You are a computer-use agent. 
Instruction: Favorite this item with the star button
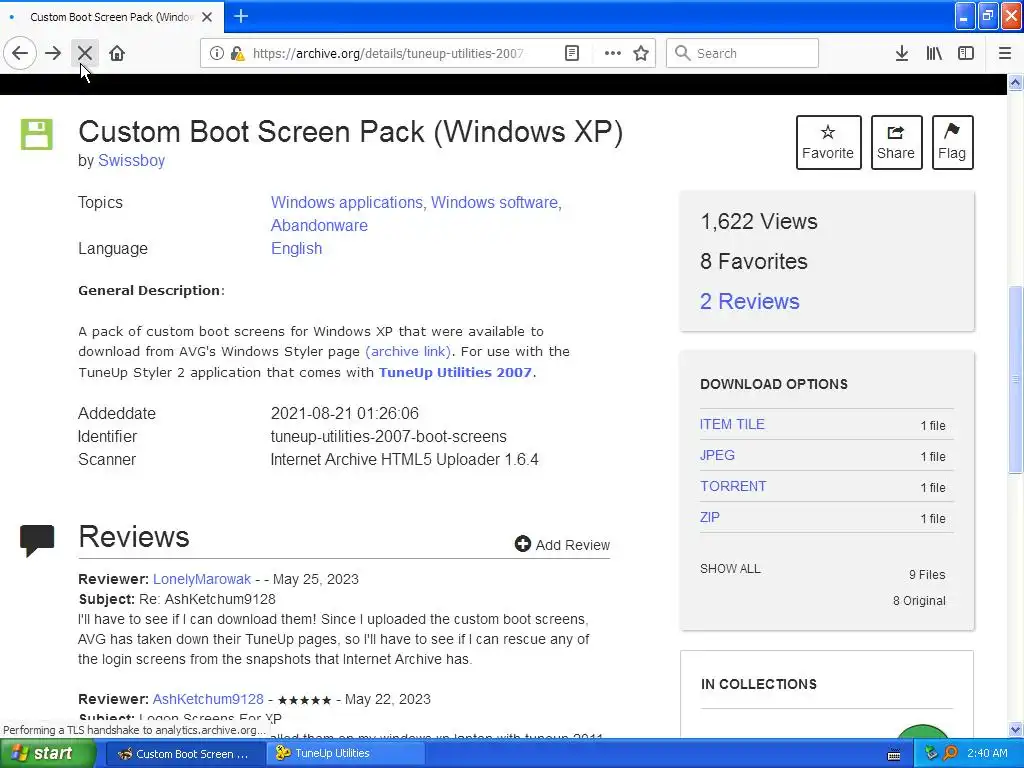point(828,142)
